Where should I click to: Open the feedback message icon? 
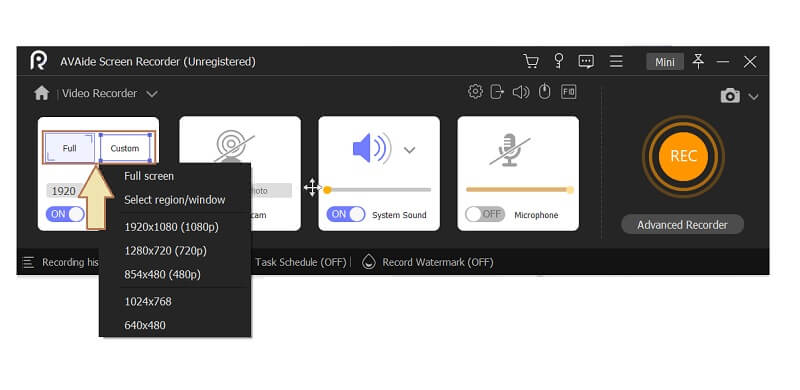(586, 62)
